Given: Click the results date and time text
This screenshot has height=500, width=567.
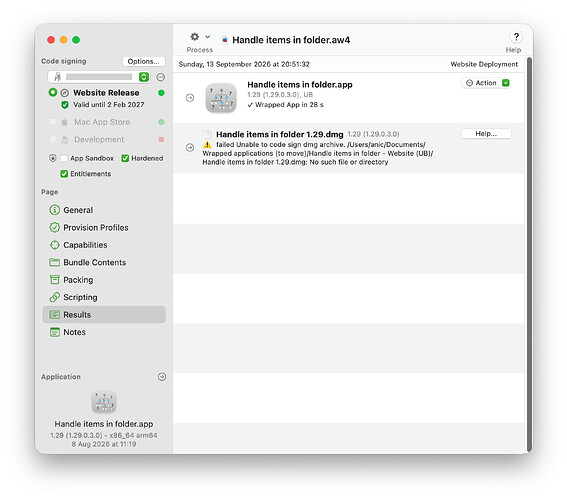Looking at the screenshot, I should coord(244,64).
